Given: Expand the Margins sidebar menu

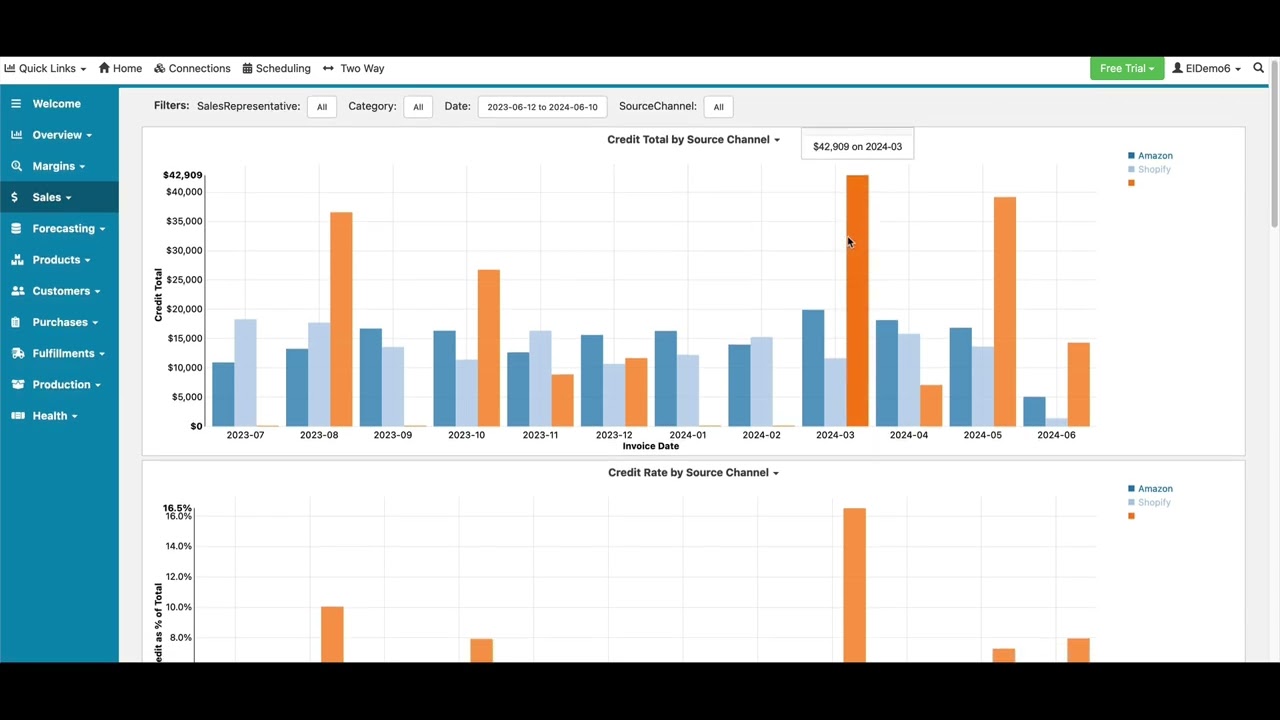Looking at the screenshot, I should point(60,166).
